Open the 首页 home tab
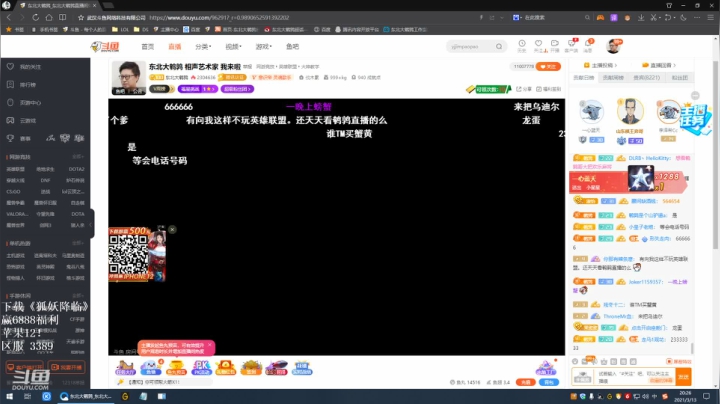This screenshot has width=720, height=404. click(147, 46)
